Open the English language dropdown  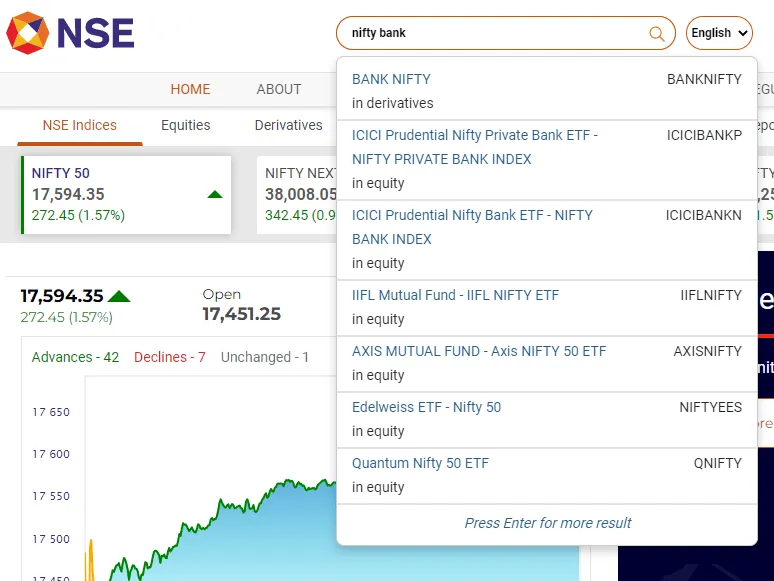click(719, 33)
